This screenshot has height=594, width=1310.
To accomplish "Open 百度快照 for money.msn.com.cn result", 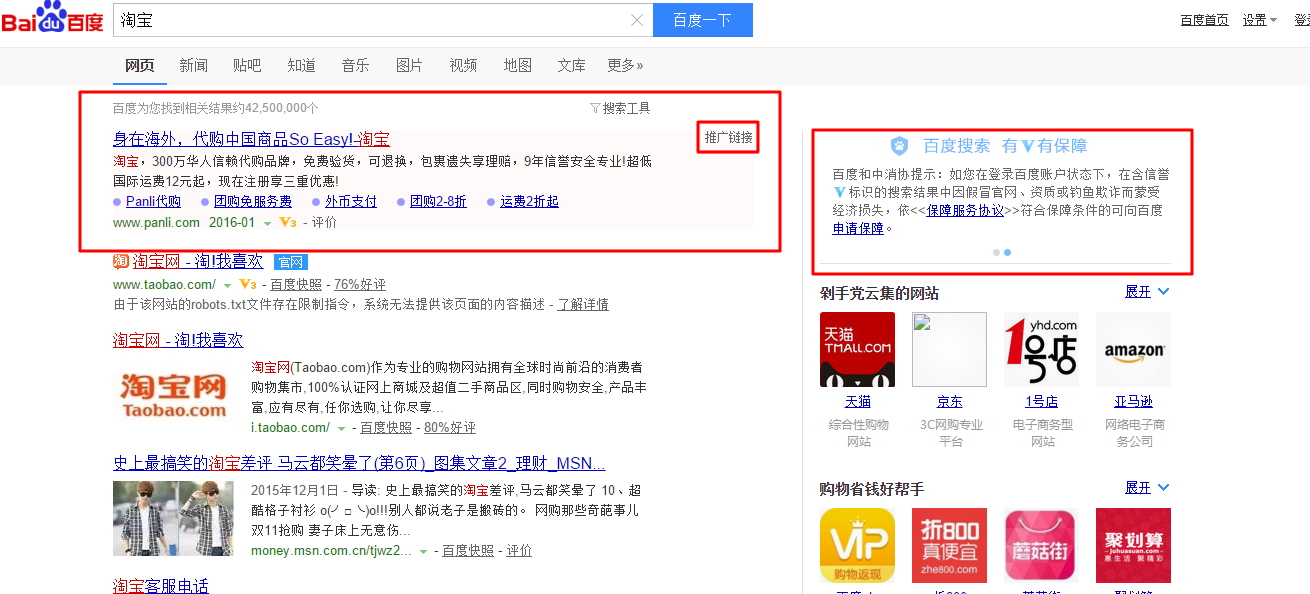I will pos(468,550).
